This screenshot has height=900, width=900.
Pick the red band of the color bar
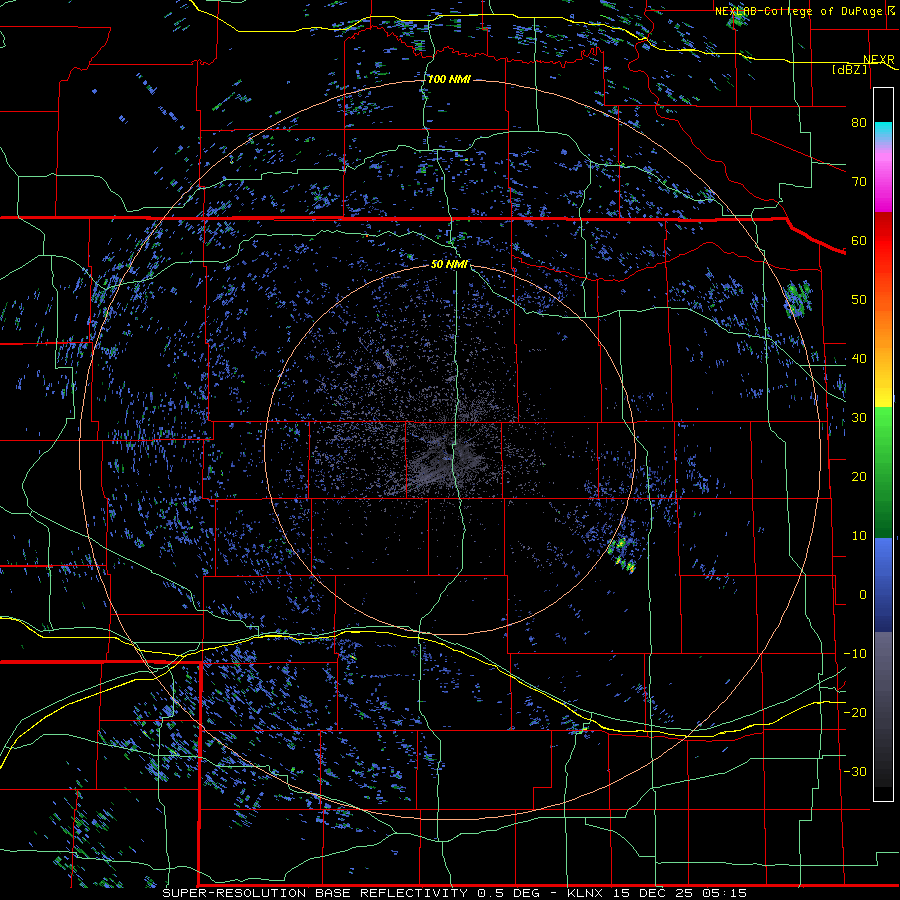coord(883,241)
